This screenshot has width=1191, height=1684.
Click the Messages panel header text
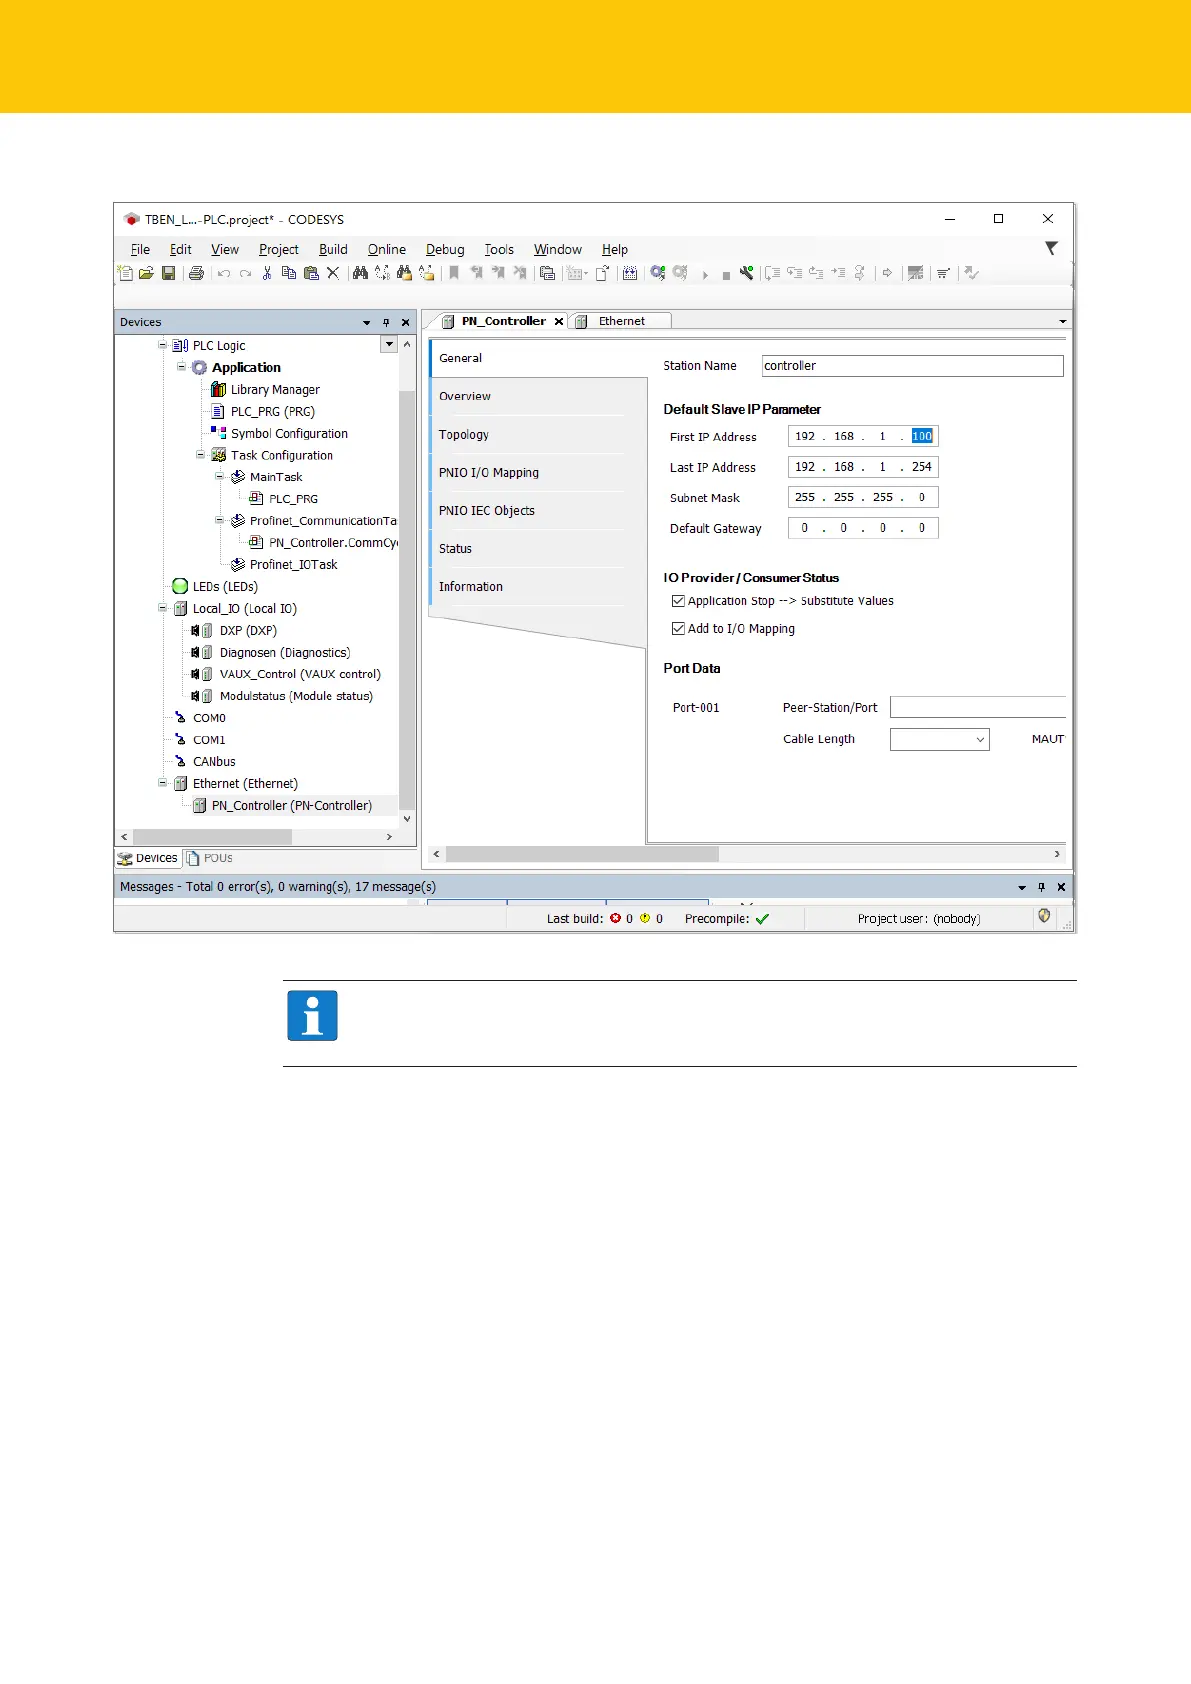tap(278, 887)
